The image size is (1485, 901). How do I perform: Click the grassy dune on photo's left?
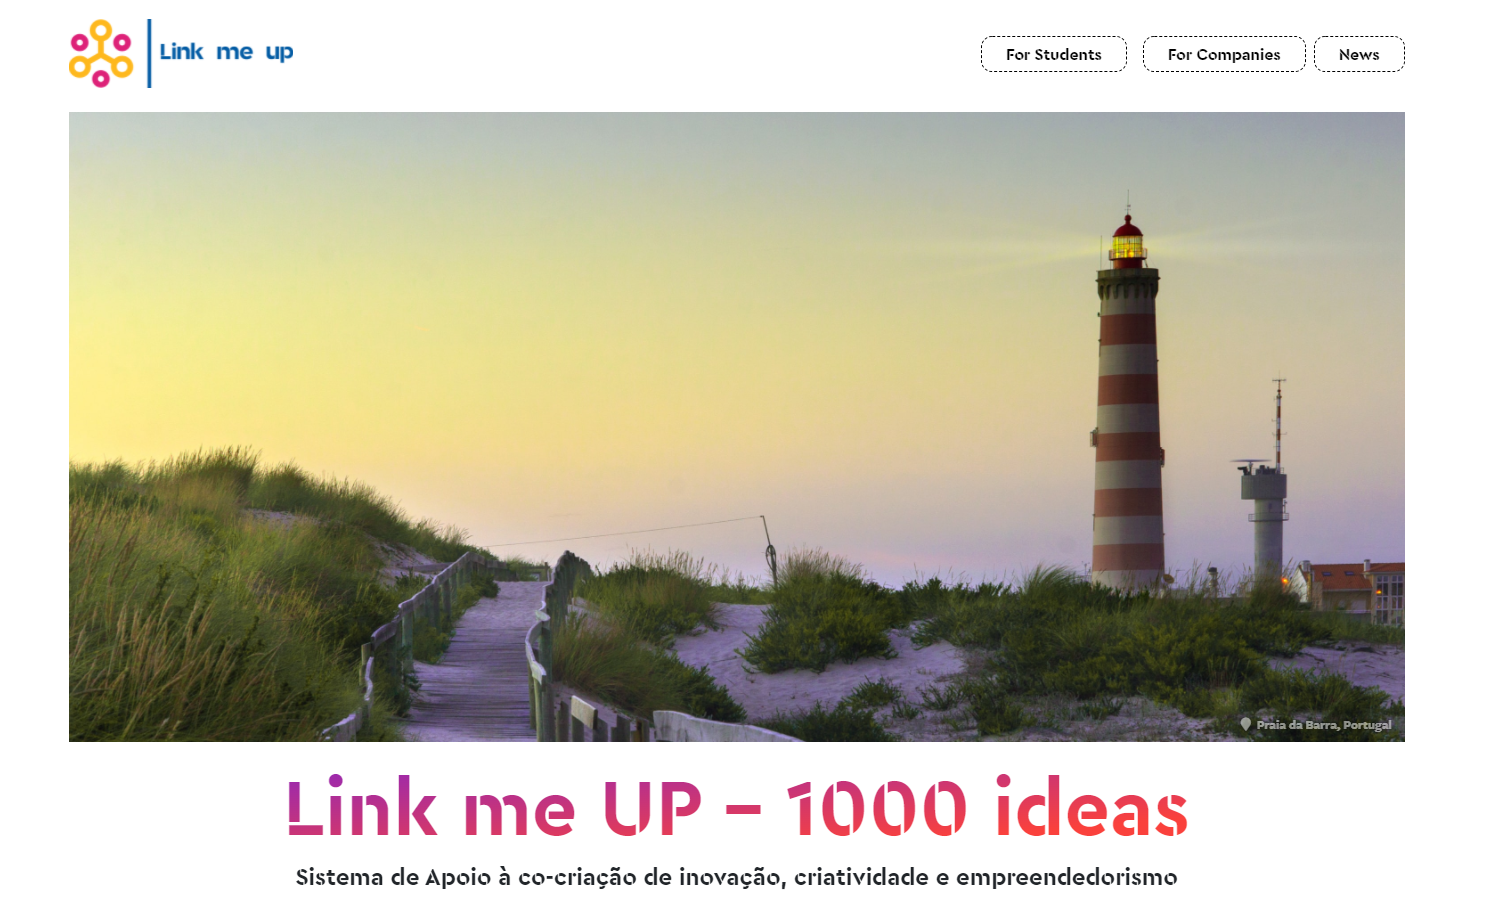pos(200,600)
